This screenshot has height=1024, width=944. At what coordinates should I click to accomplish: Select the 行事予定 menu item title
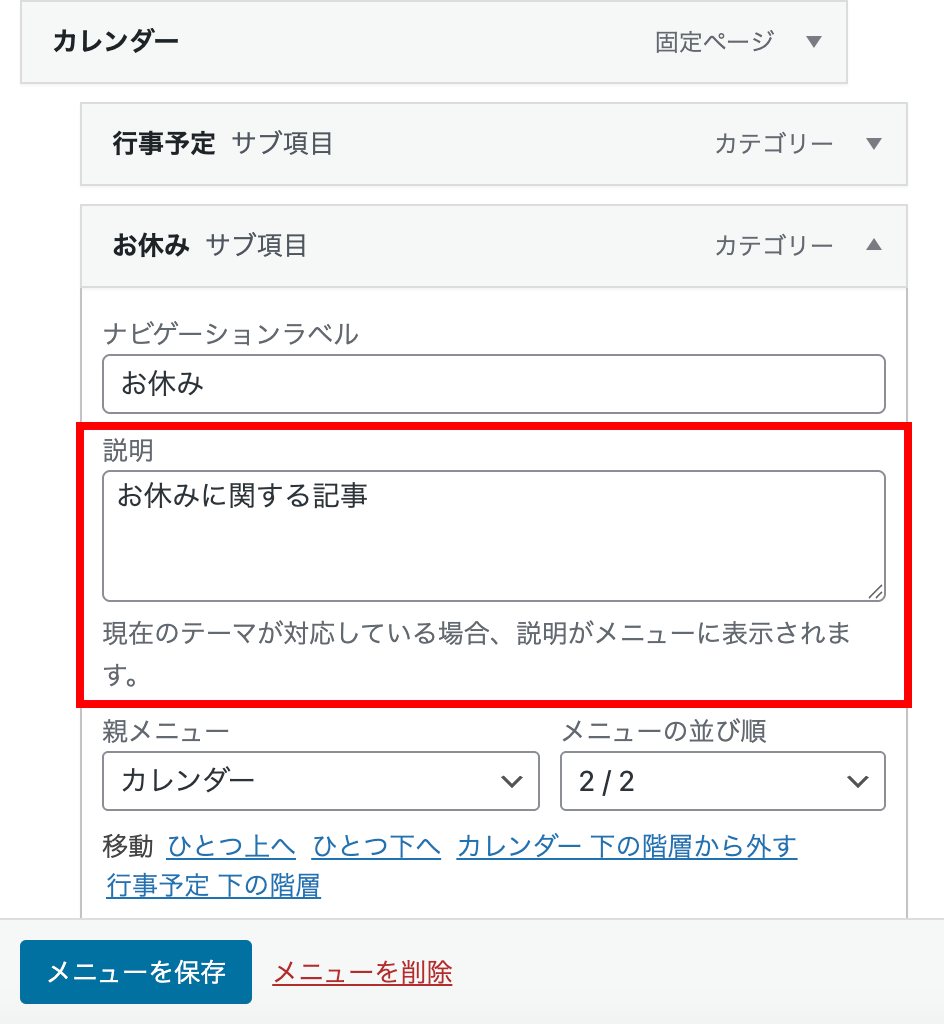[x=164, y=144]
